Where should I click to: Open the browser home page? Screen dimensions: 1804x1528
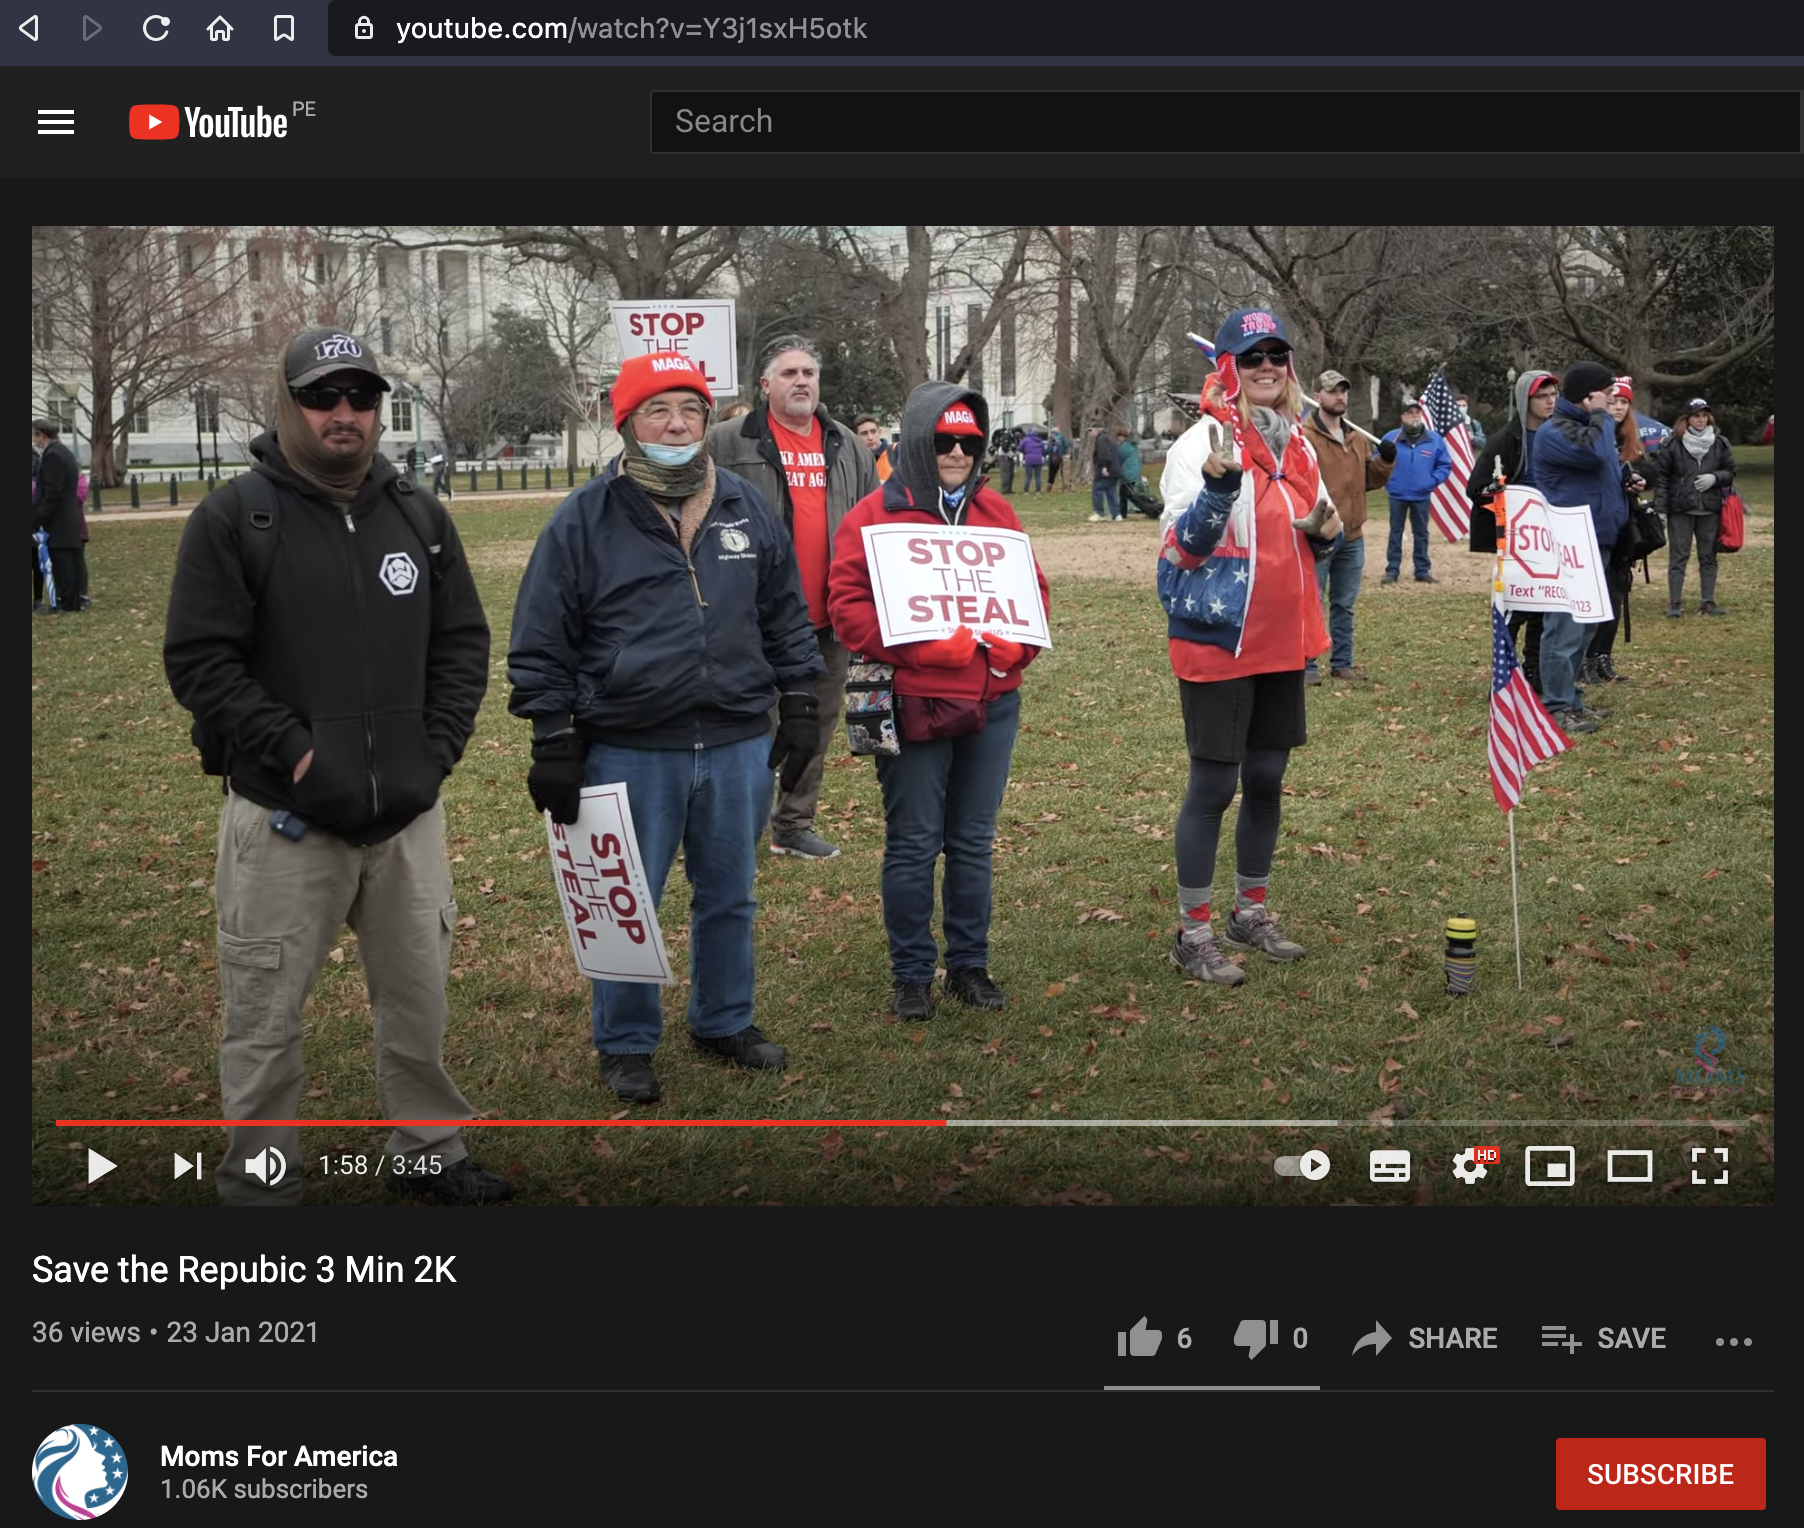tap(220, 28)
